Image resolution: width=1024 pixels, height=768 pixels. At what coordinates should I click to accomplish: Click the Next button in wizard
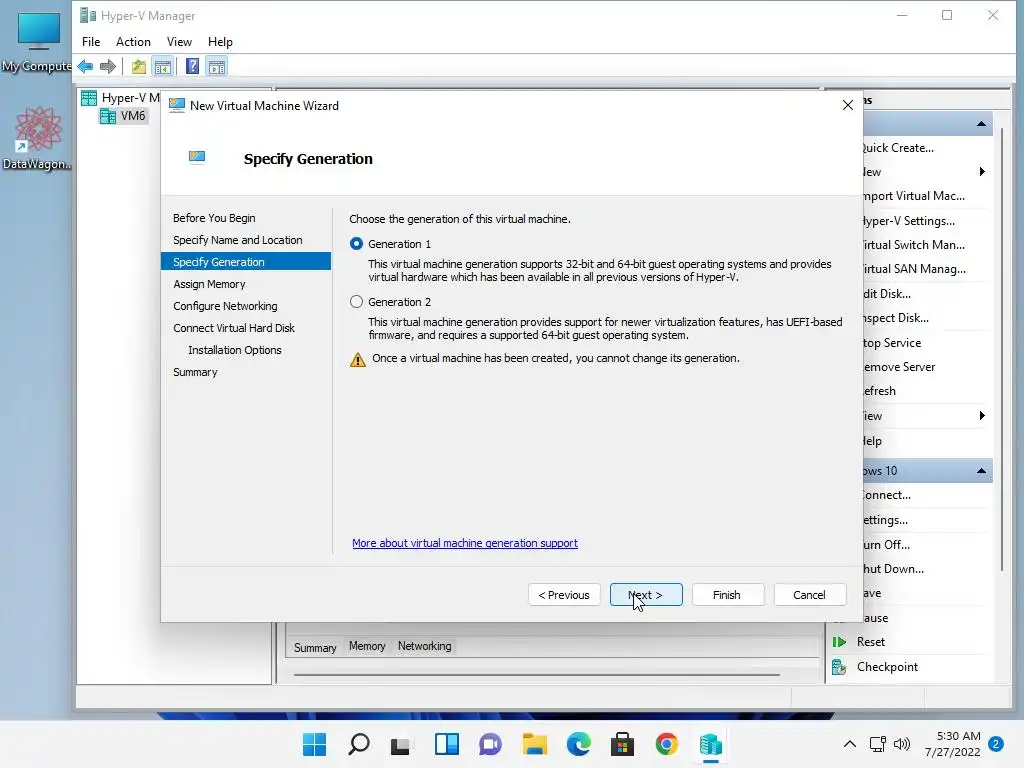pos(646,595)
